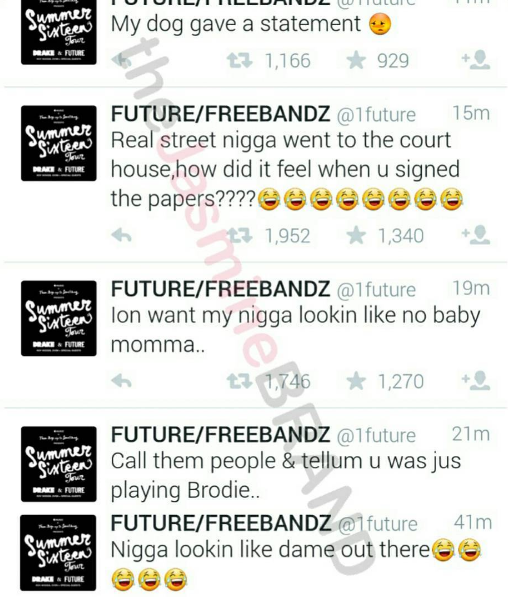Favorite the tweet with 929 stars
The image size is (508, 597).
click(356, 60)
